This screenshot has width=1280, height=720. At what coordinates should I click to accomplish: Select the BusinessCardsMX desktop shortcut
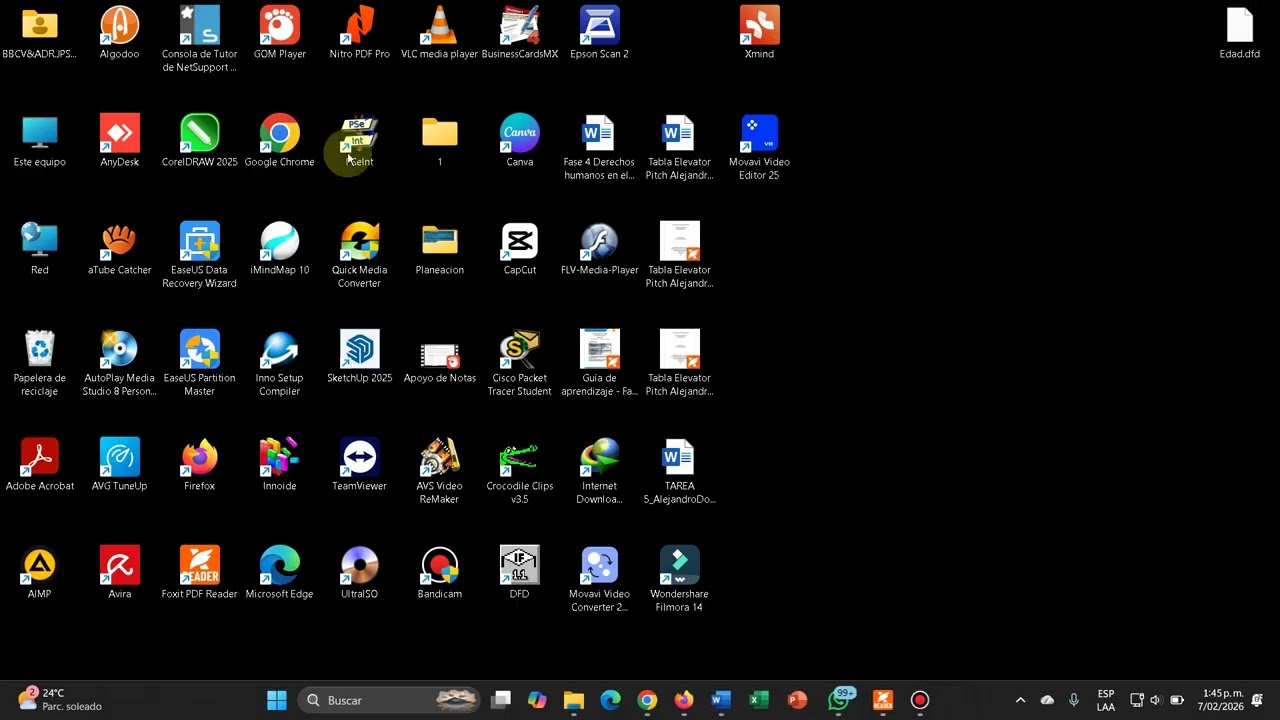point(519,25)
